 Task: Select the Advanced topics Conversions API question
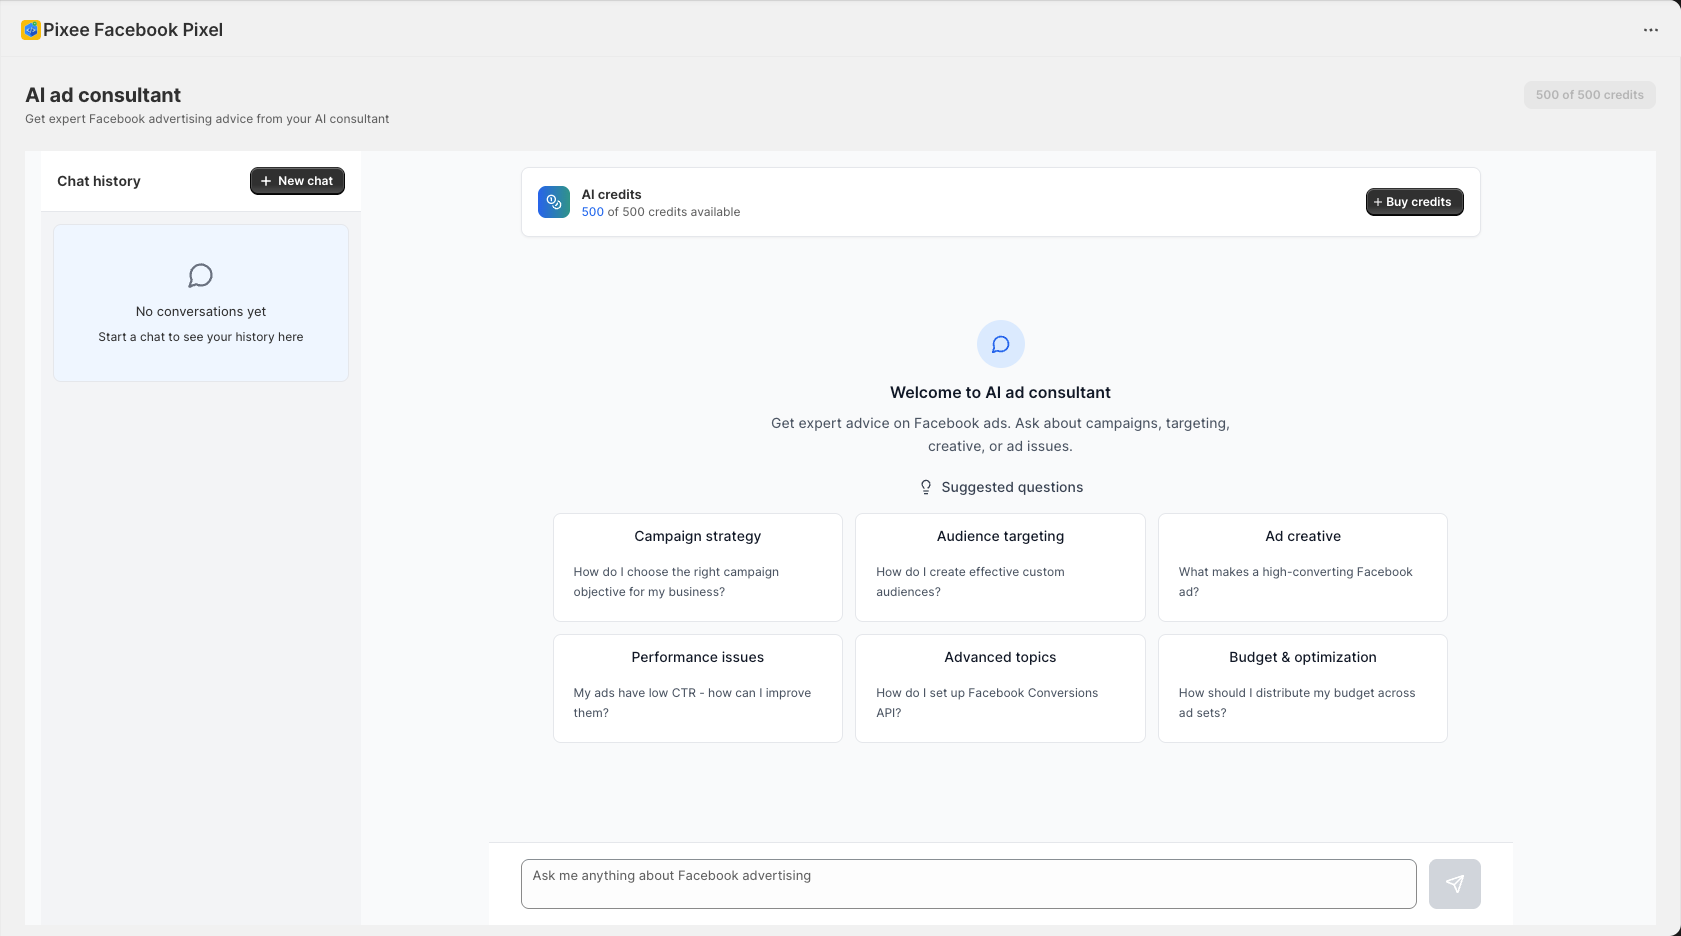point(1000,688)
